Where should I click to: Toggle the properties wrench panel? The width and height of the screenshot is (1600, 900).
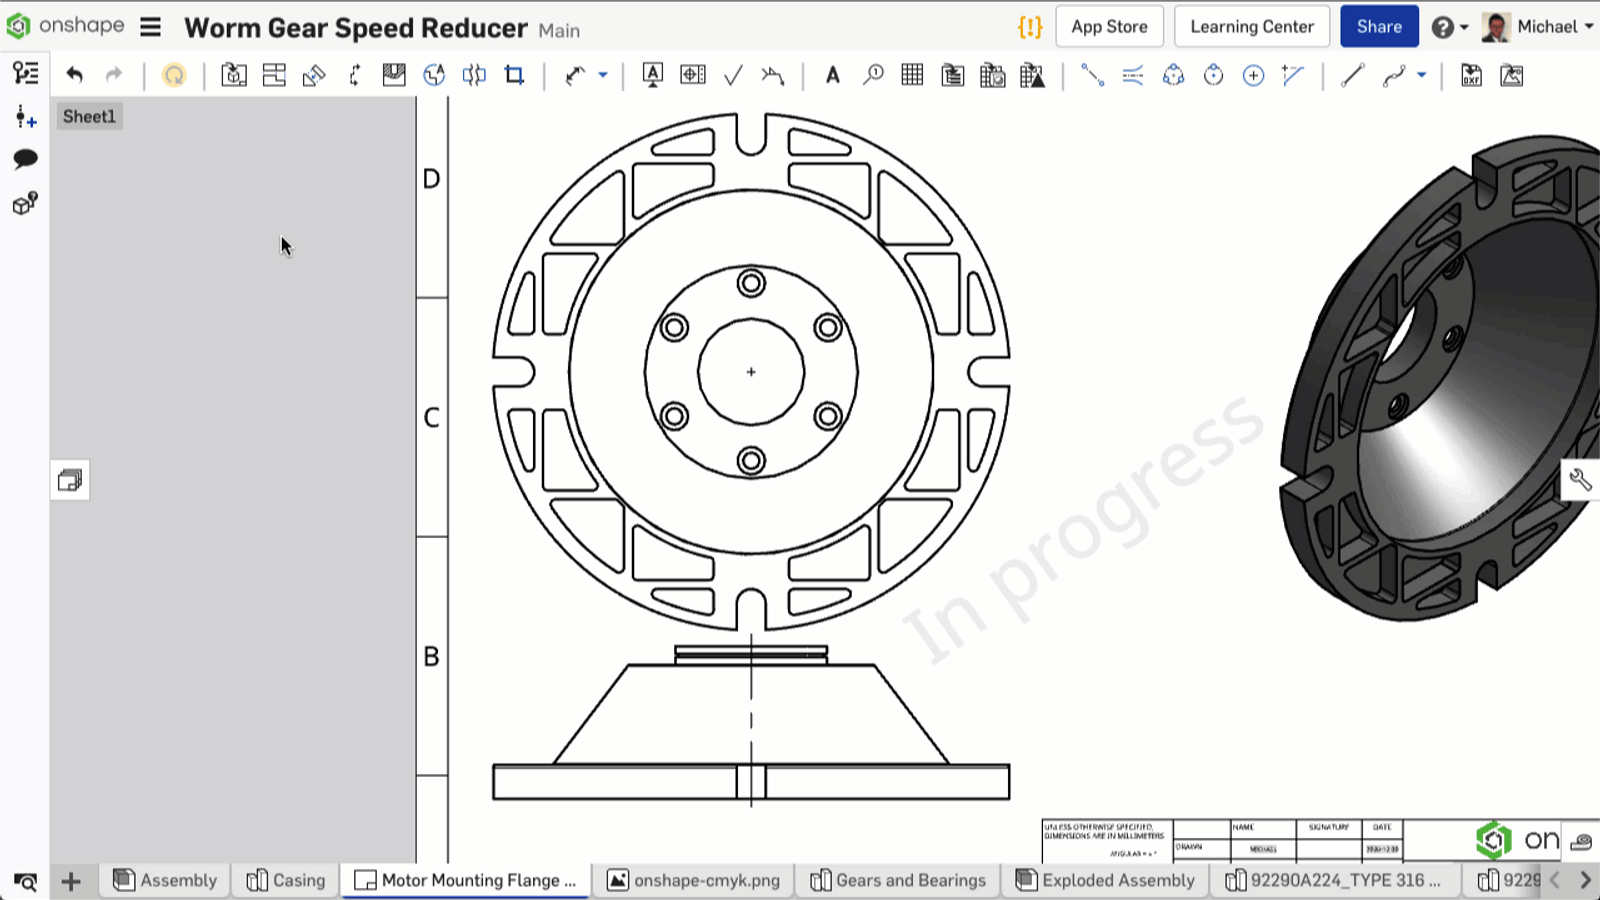tap(1580, 480)
